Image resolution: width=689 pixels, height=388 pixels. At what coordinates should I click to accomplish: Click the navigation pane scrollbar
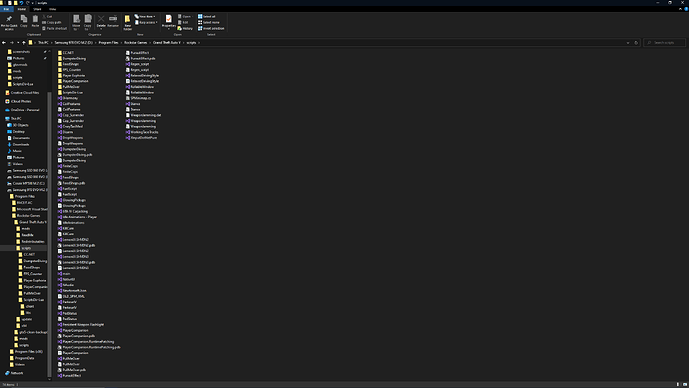[49, 233]
